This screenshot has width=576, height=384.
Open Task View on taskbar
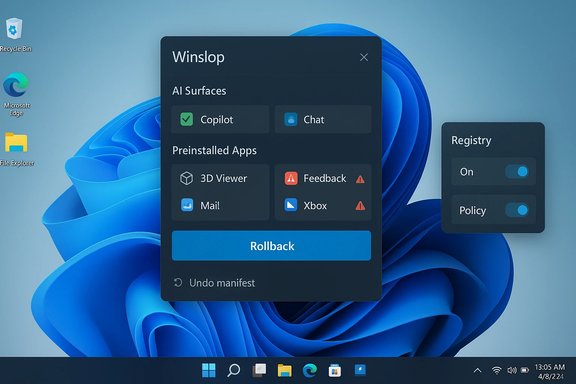click(x=259, y=370)
